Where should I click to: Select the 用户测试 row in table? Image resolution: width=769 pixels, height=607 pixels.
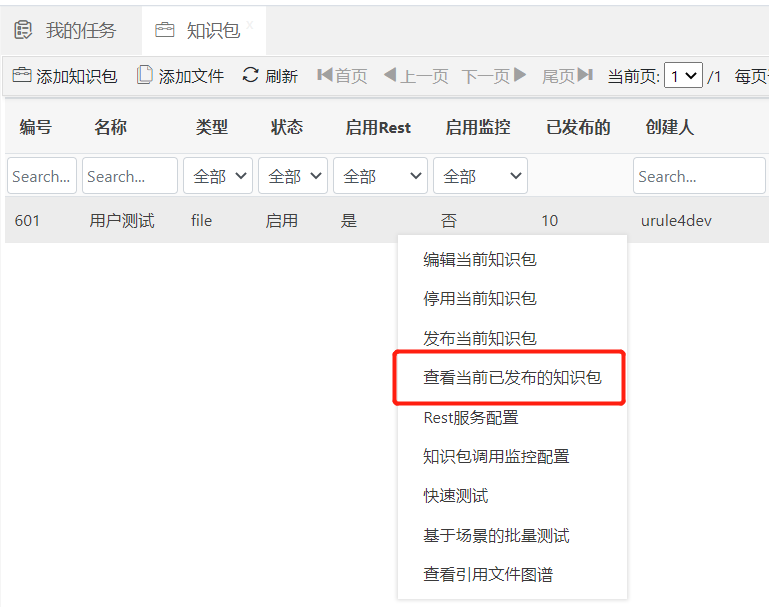(122, 221)
